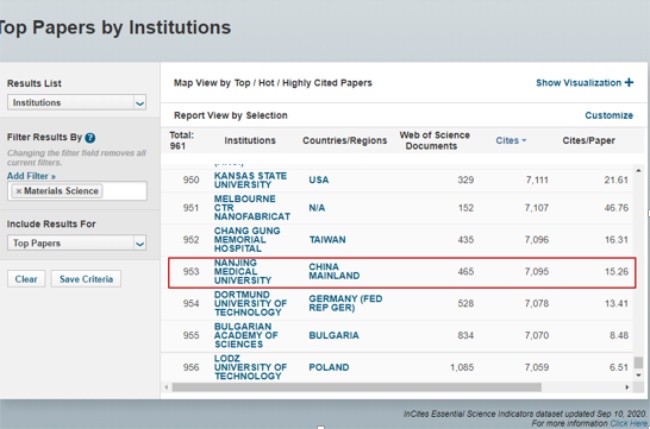Click the vertical scrollbar thumb
The height and width of the screenshot is (429, 650).
click(639, 363)
